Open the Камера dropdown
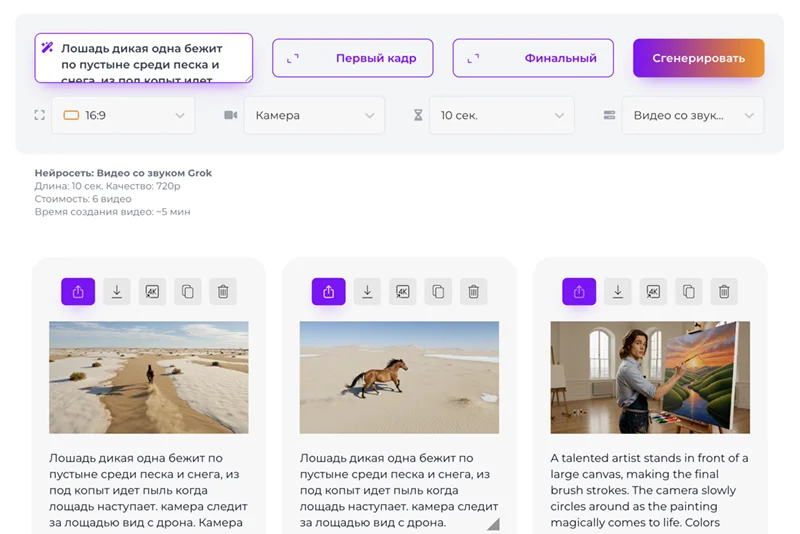 click(x=314, y=115)
